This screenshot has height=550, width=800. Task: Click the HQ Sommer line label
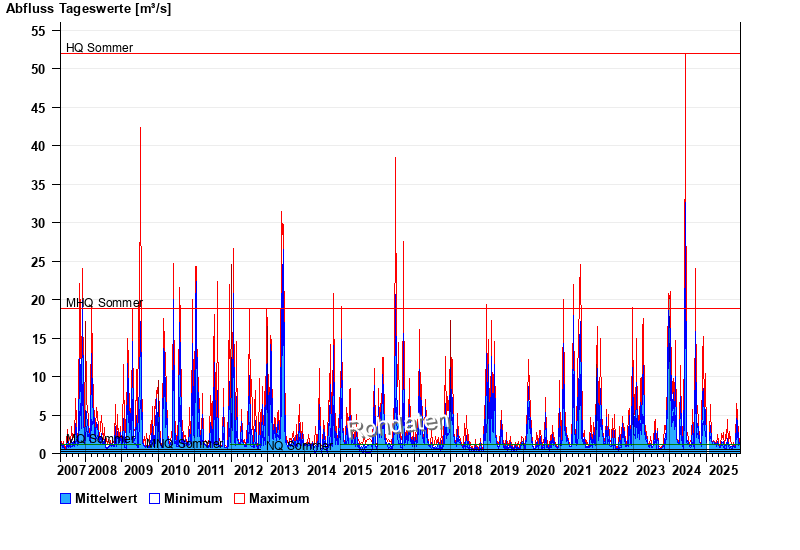(99, 47)
